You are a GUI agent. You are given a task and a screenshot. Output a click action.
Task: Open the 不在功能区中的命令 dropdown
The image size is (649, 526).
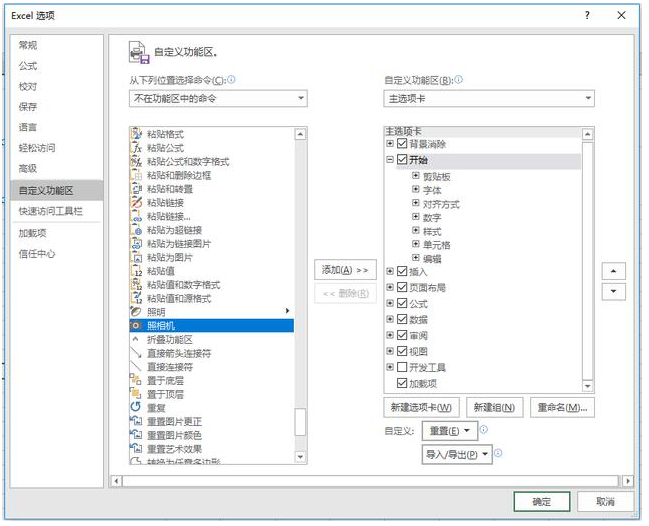pyautogui.click(x=218, y=98)
